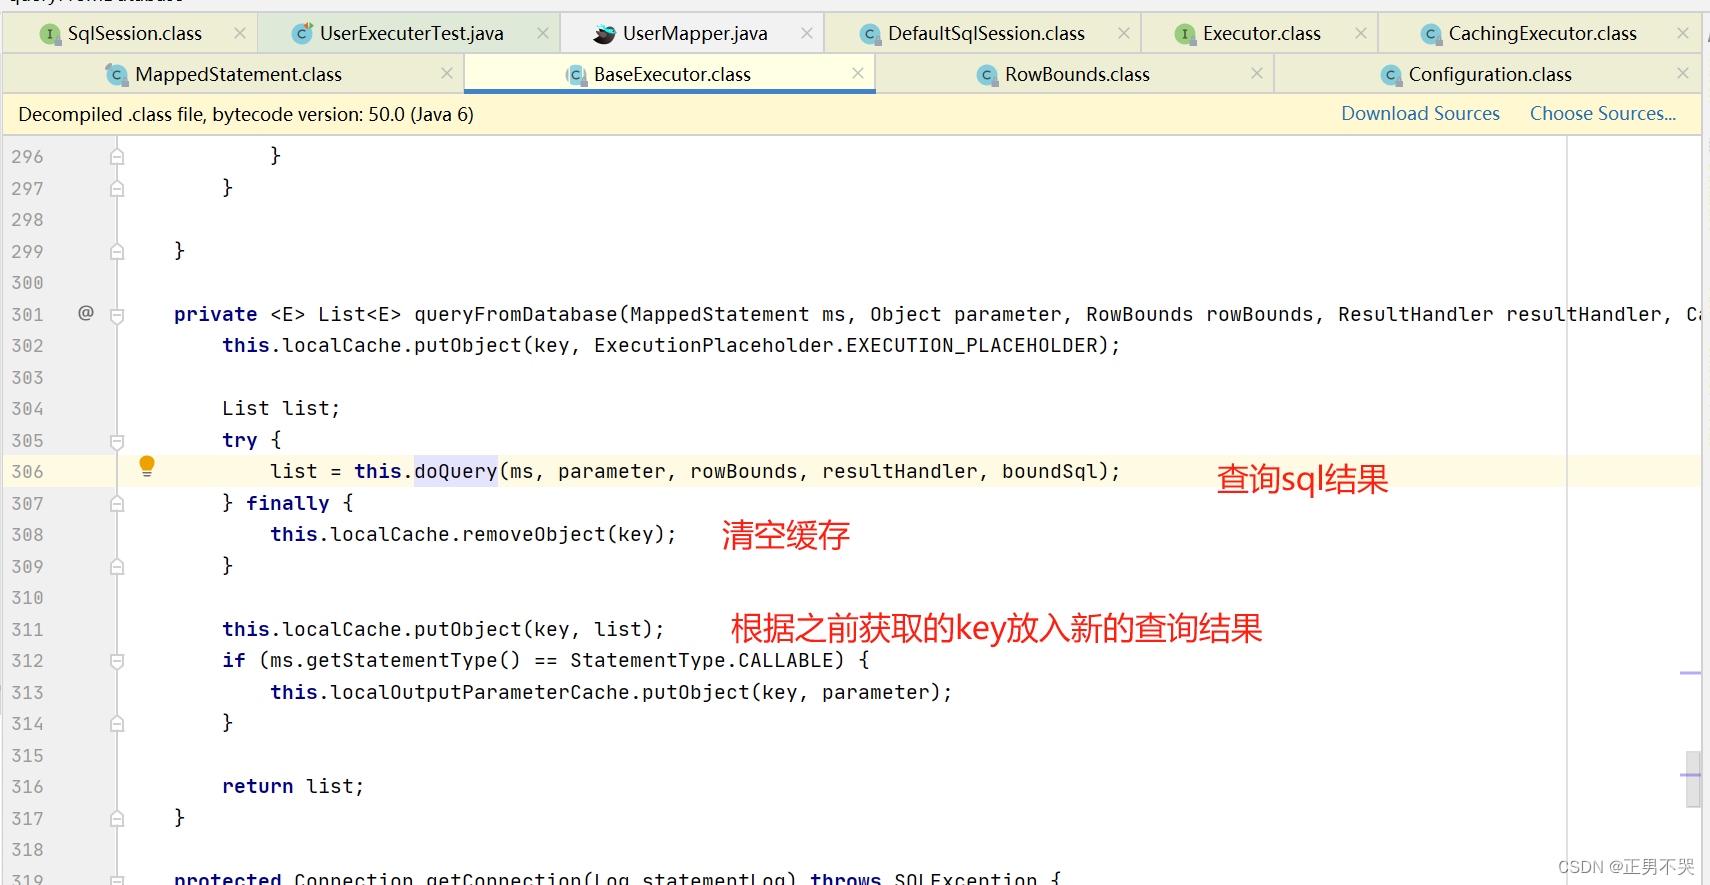This screenshot has width=1710, height=885.
Task: Close the SqlSession.class tab
Action: (240, 33)
